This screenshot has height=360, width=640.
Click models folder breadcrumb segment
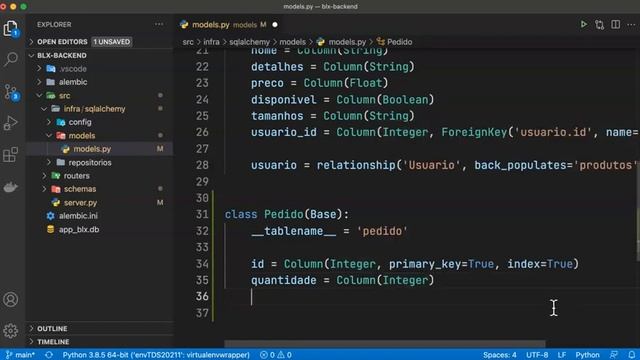point(292,42)
